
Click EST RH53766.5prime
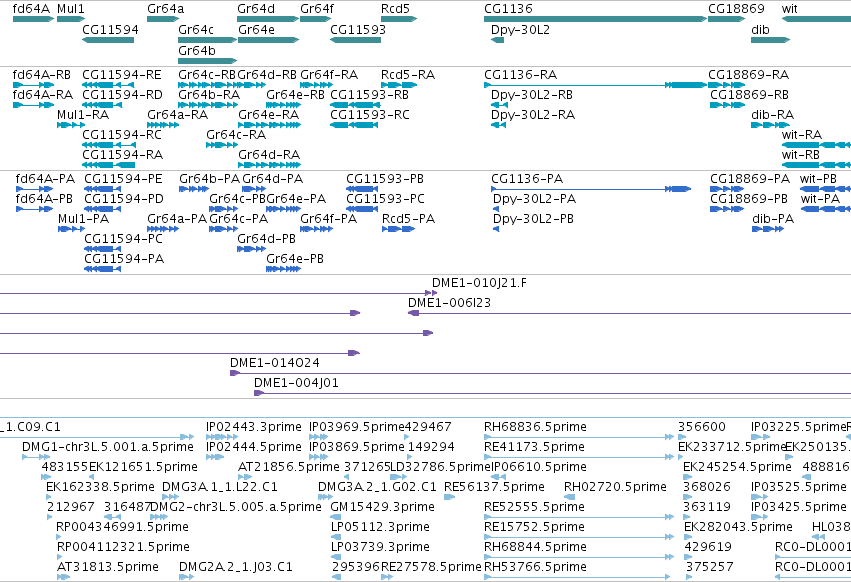(x=535, y=567)
